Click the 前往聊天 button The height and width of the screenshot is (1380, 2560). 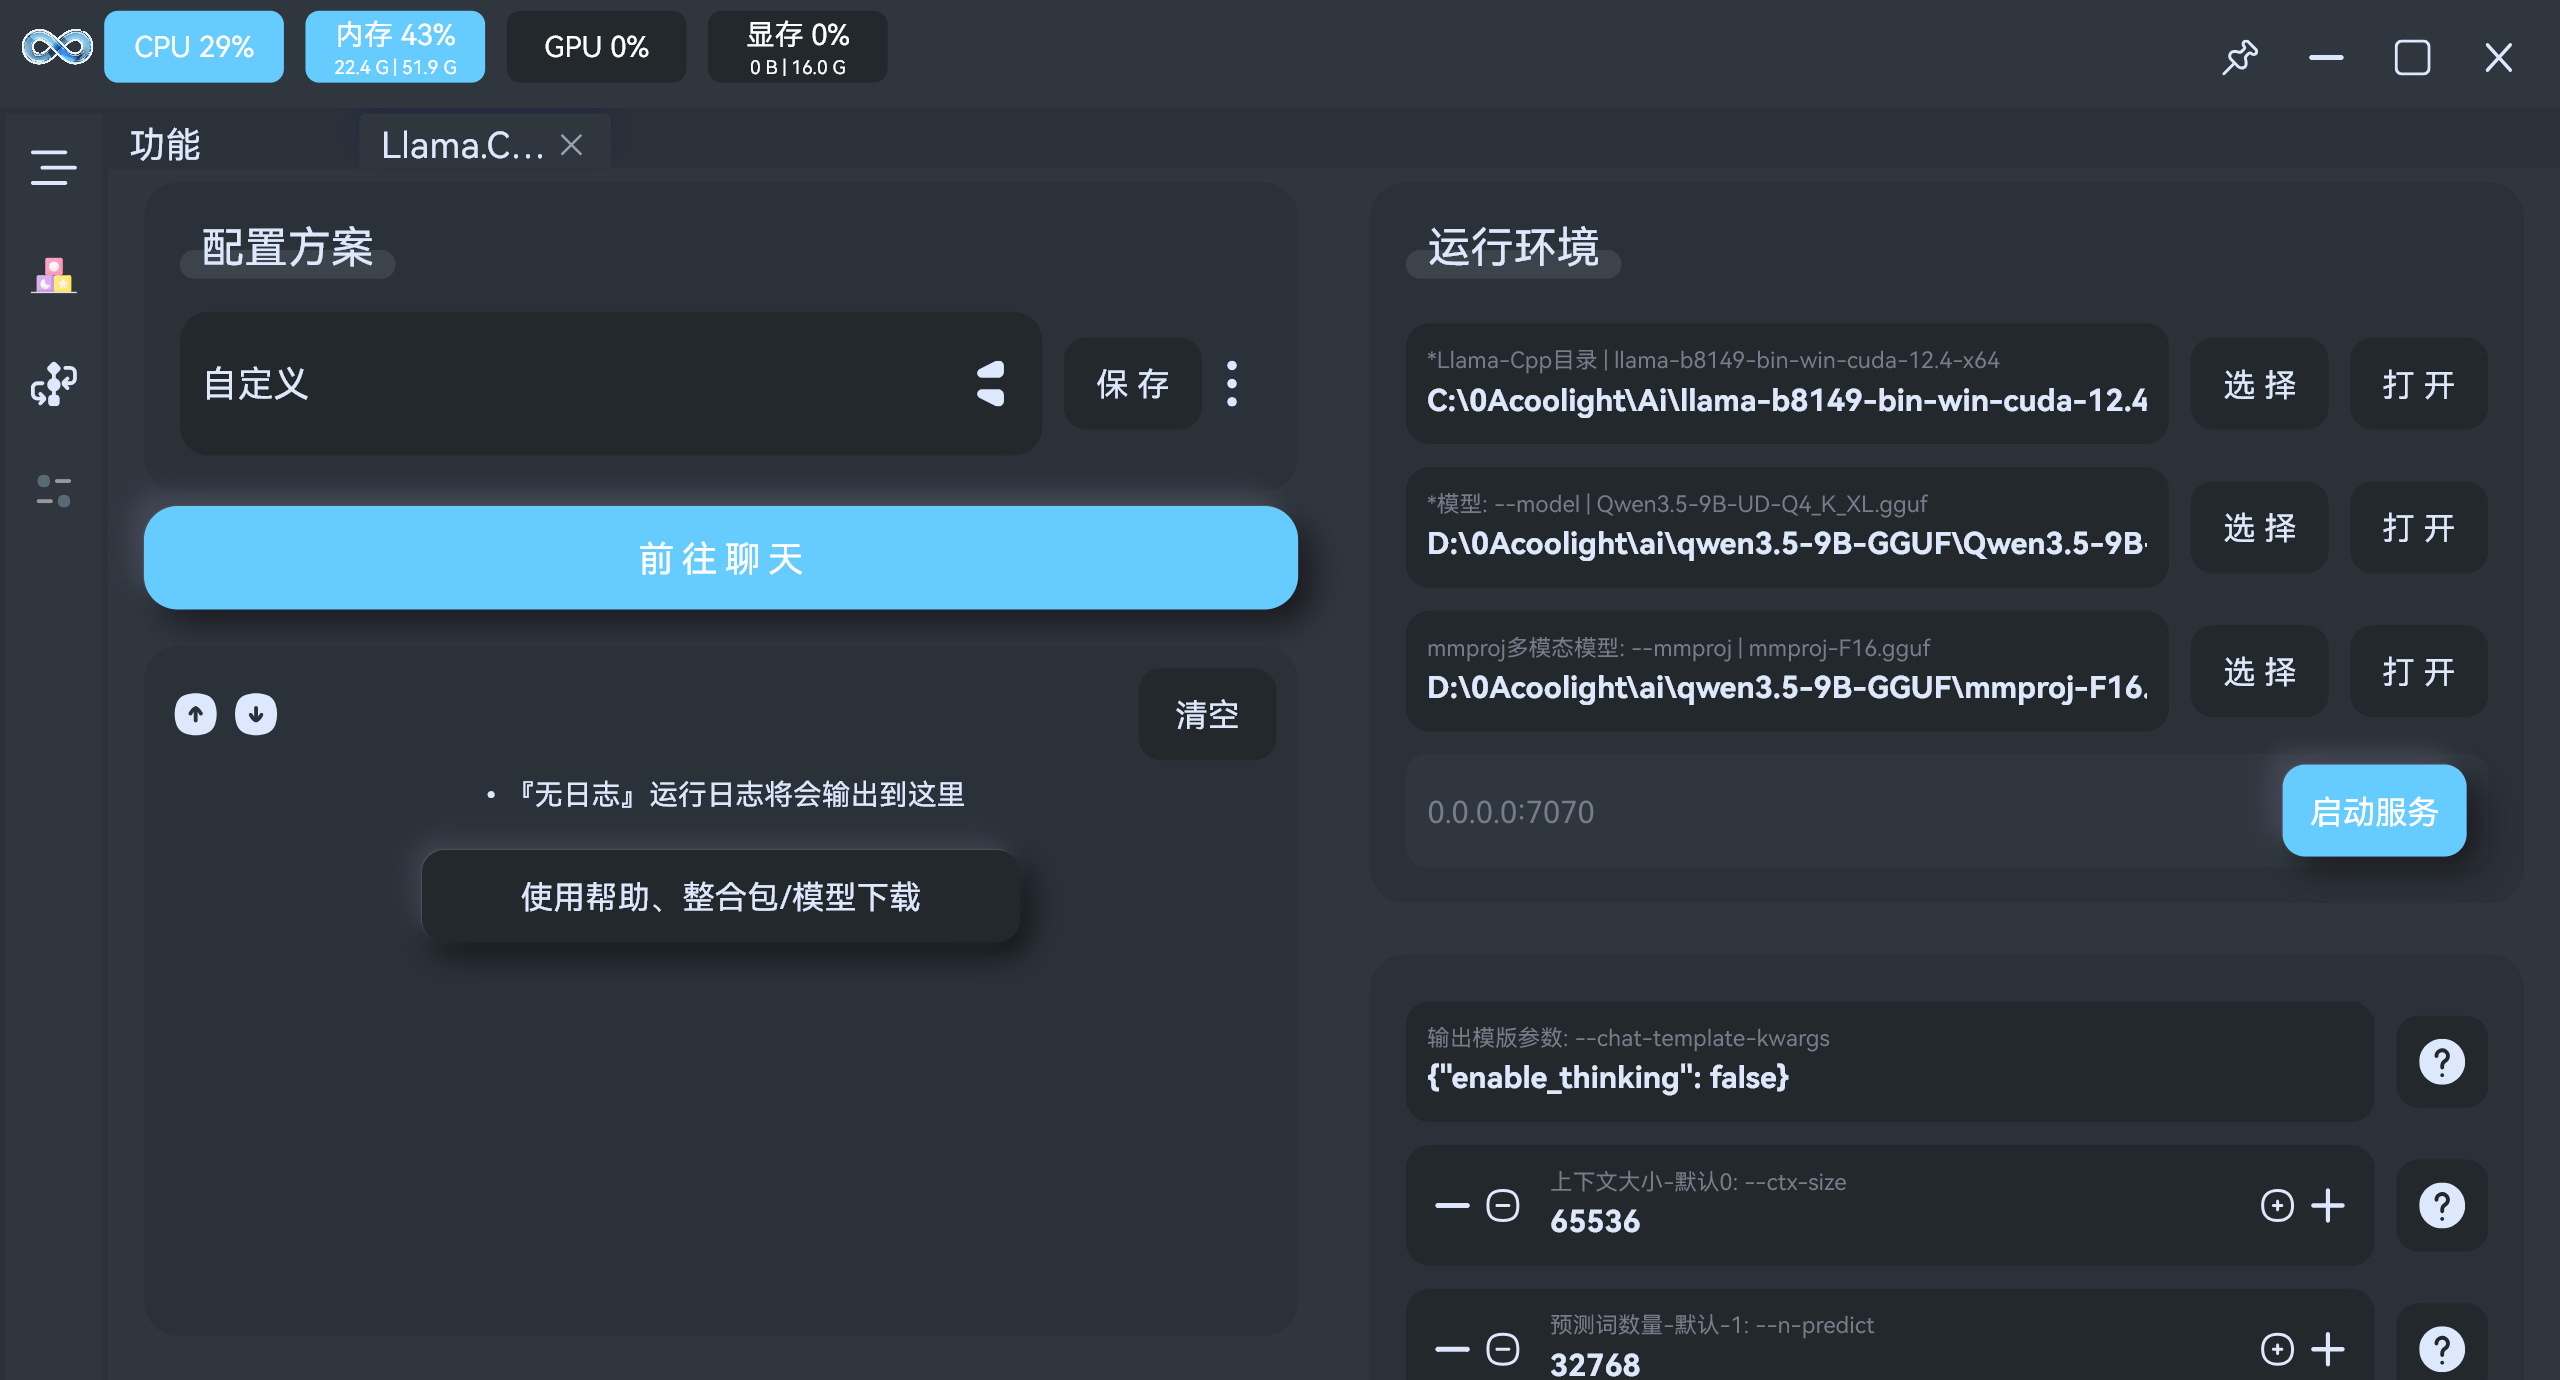pos(721,558)
